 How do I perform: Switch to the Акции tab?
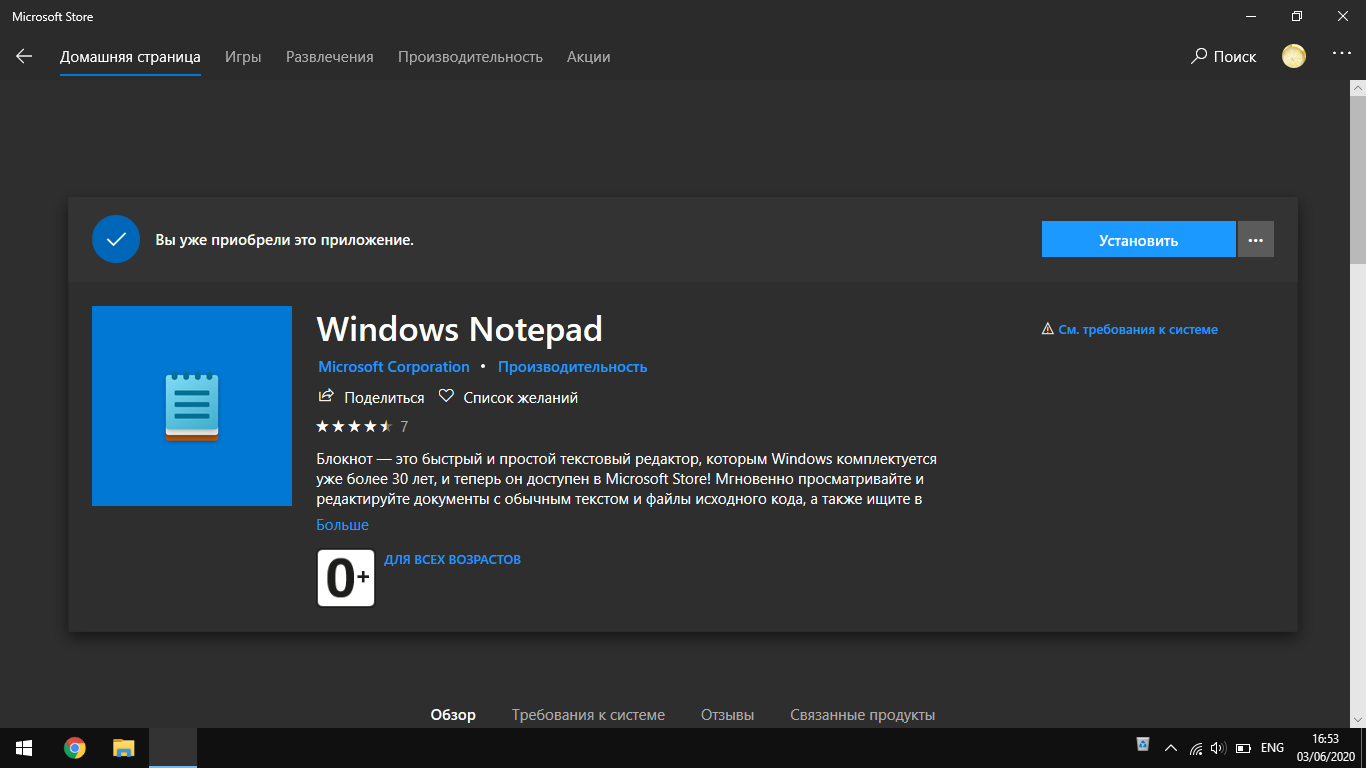click(x=588, y=57)
